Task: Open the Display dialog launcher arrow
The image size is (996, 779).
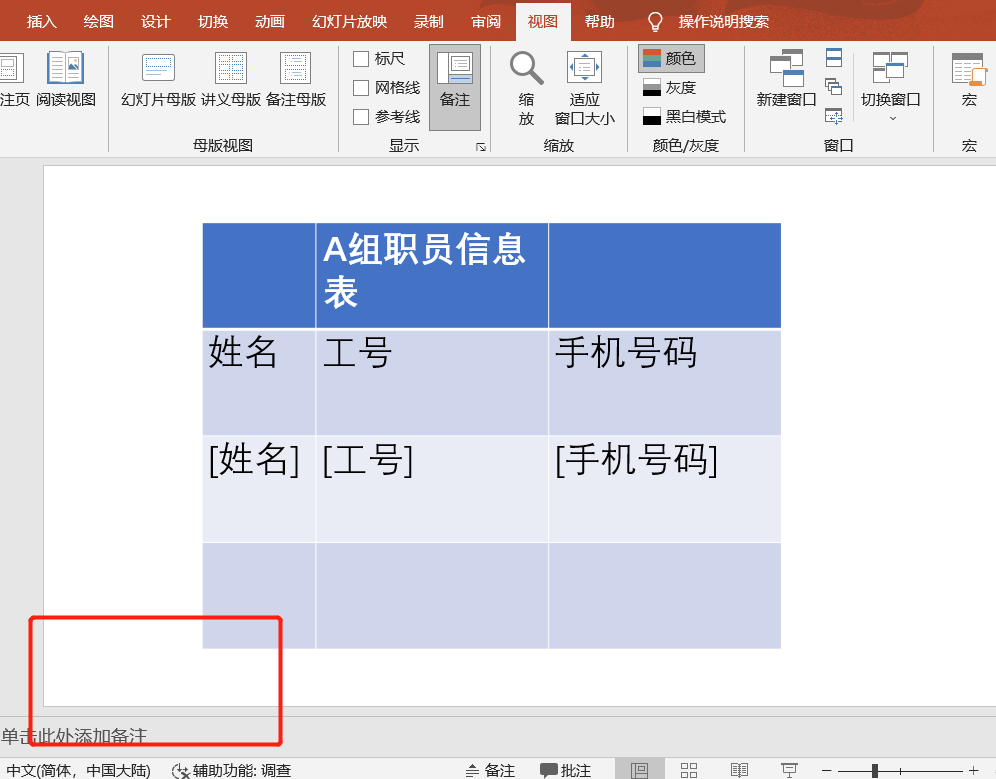Action: coord(480,148)
